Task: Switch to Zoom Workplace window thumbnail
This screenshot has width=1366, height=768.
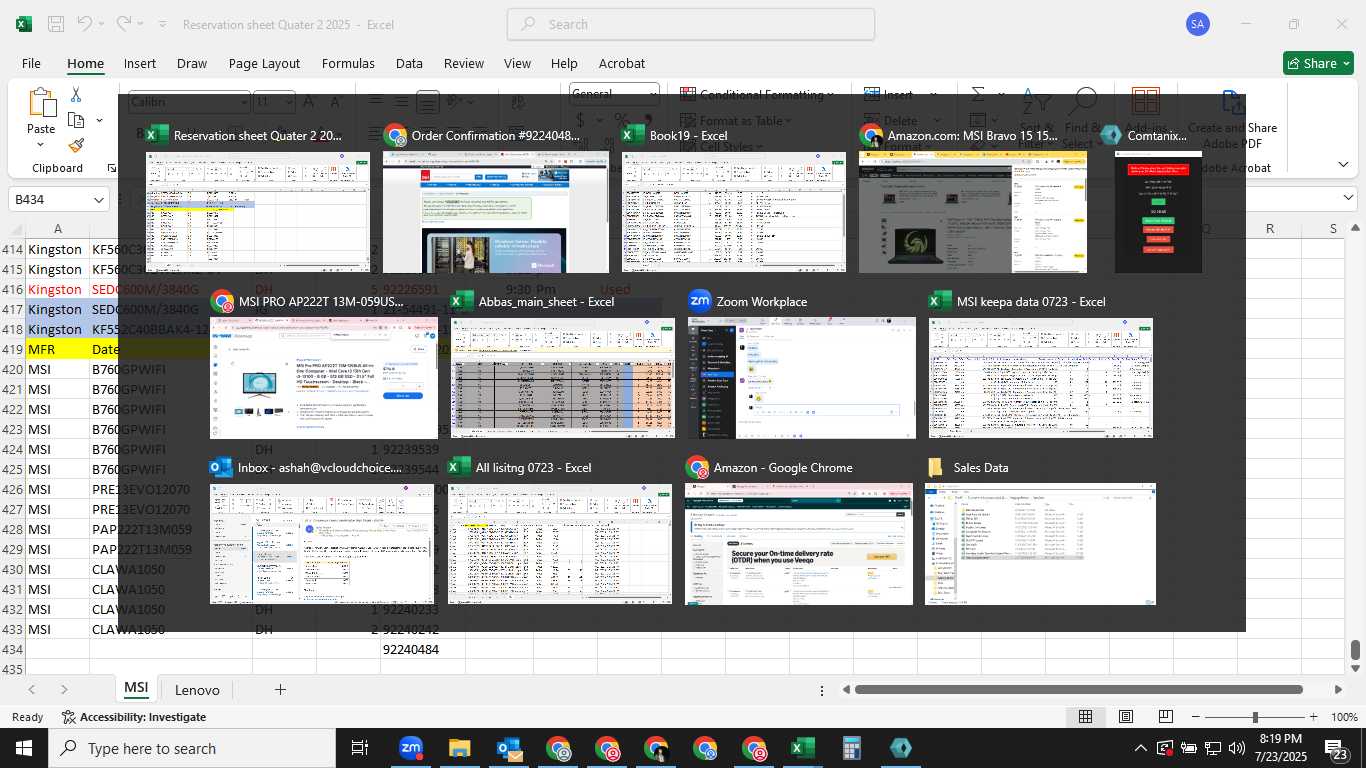Action: (802, 378)
